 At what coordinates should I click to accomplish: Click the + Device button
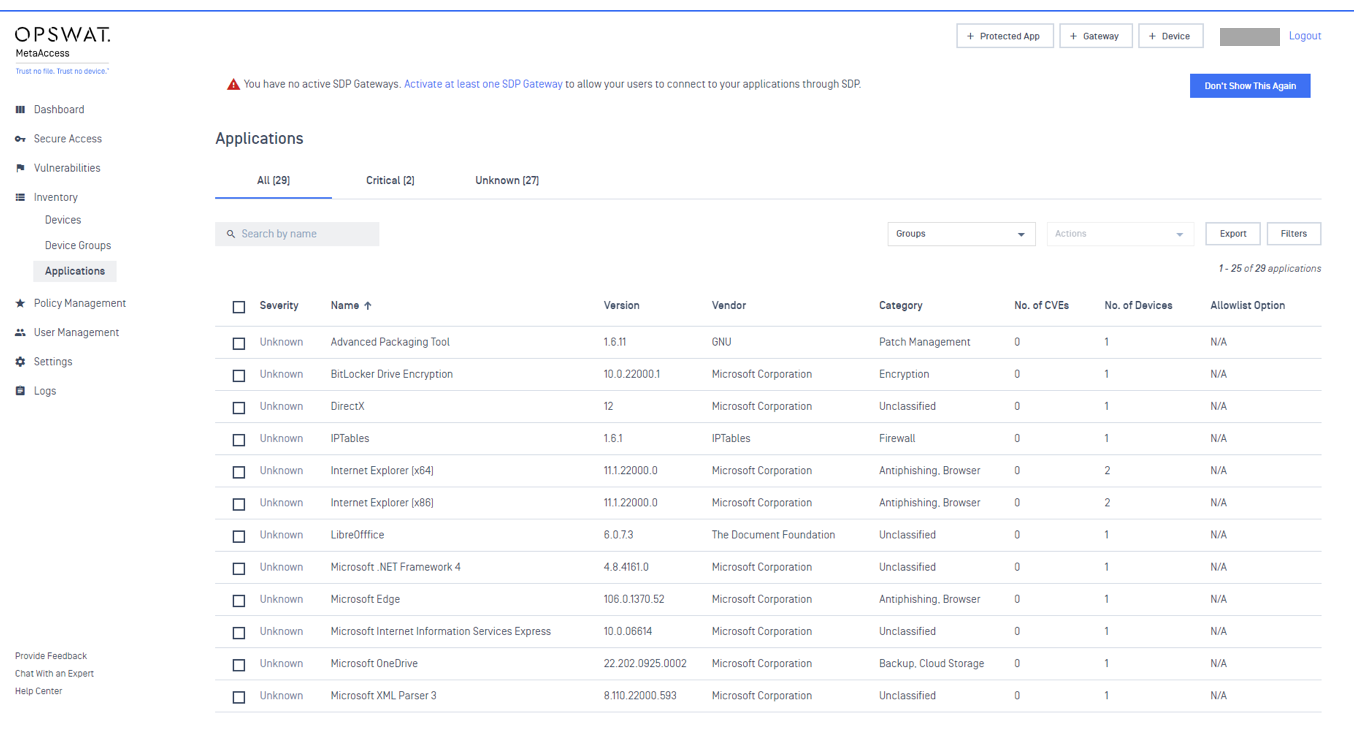[x=1171, y=36]
